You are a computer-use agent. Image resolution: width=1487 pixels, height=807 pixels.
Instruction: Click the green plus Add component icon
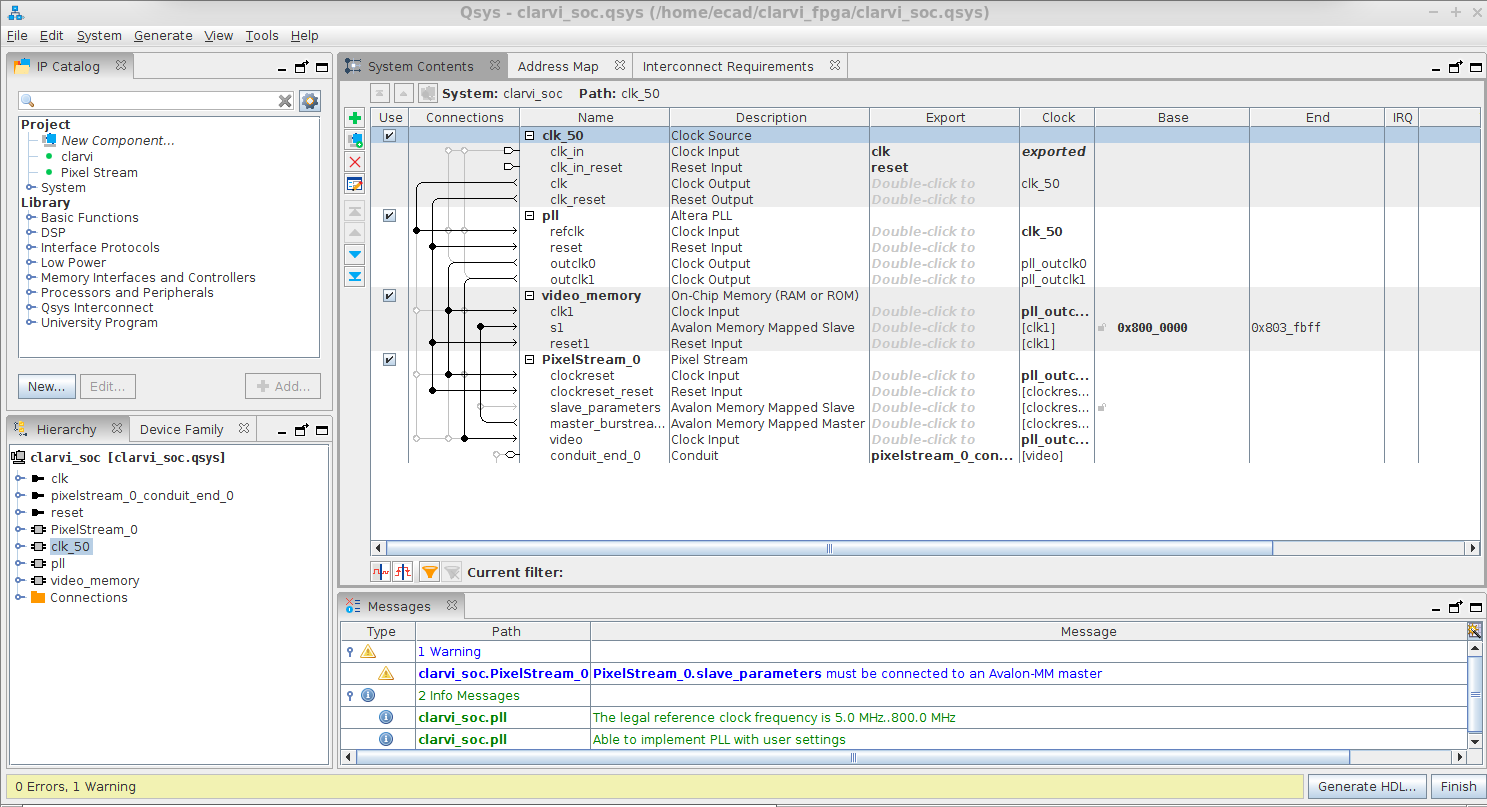pyautogui.click(x=355, y=118)
